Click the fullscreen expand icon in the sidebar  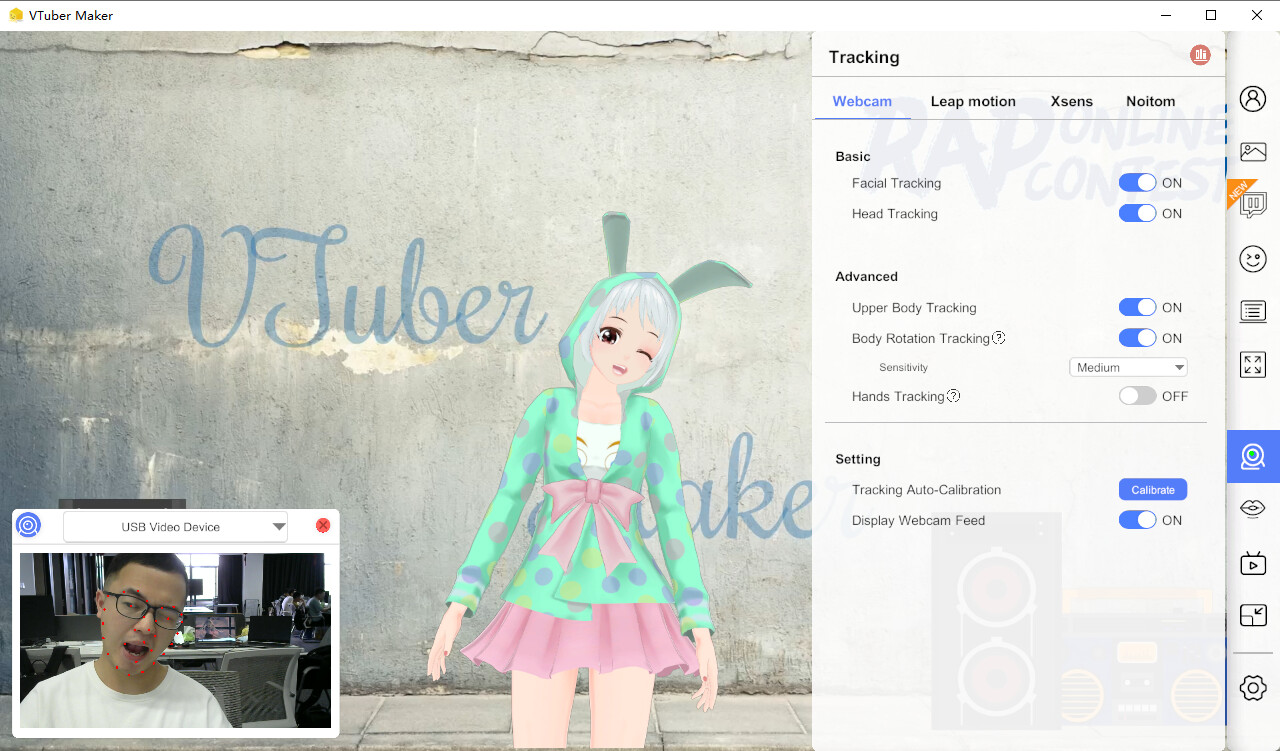click(x=1253, y=364)
